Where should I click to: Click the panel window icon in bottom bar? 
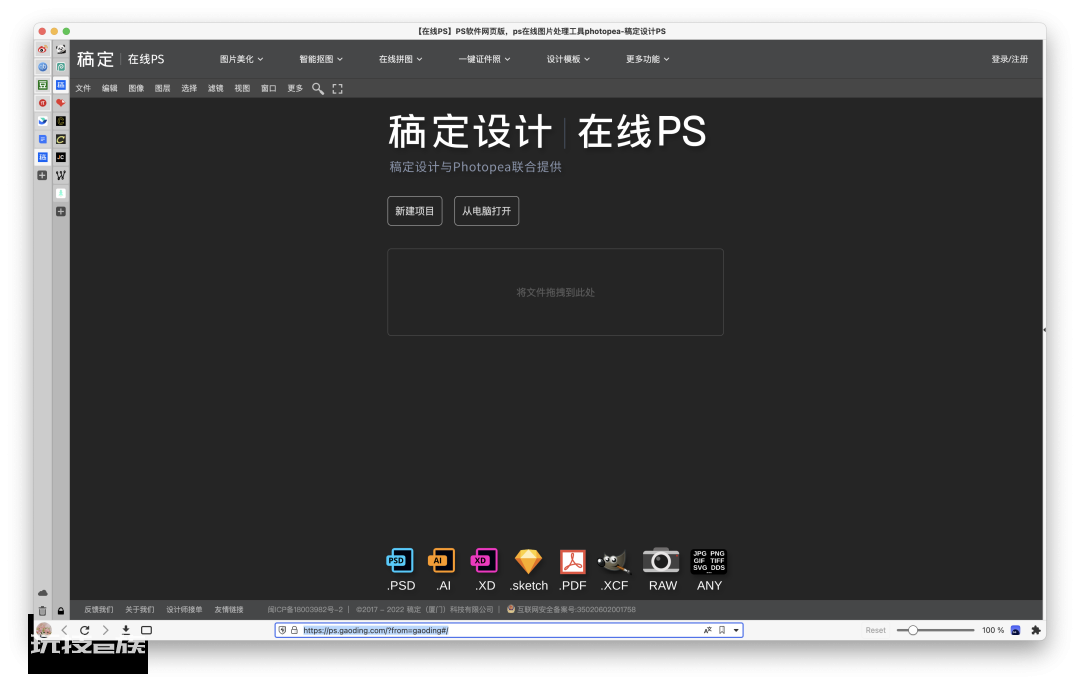[x=147, y=630]
